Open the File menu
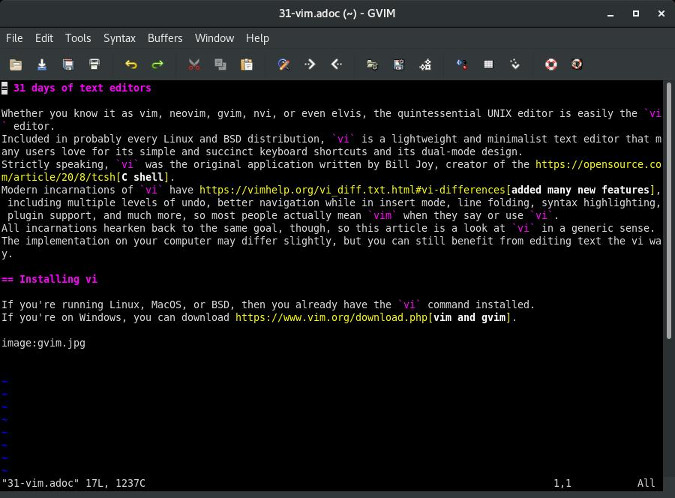675x498 pixels. click(x=15, y=38)
